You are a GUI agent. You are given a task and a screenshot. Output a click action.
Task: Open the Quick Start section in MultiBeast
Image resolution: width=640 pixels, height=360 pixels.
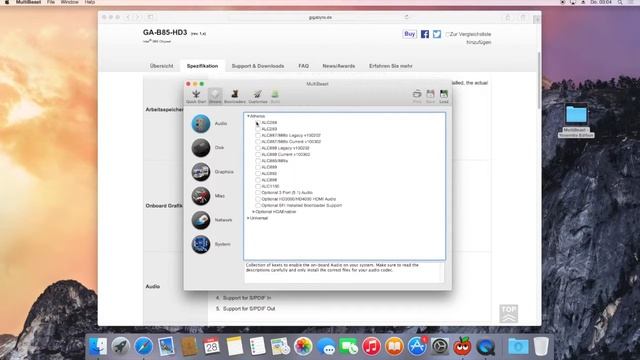point(196,96)
